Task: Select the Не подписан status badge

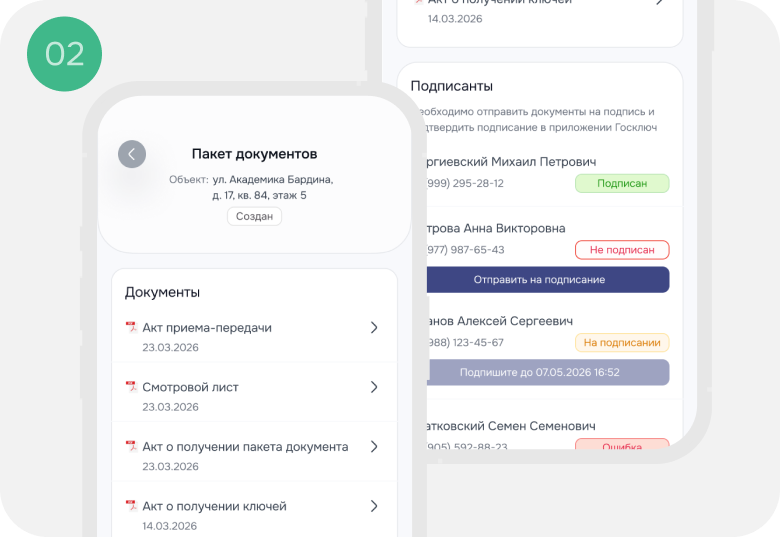Action: point(622,250)
